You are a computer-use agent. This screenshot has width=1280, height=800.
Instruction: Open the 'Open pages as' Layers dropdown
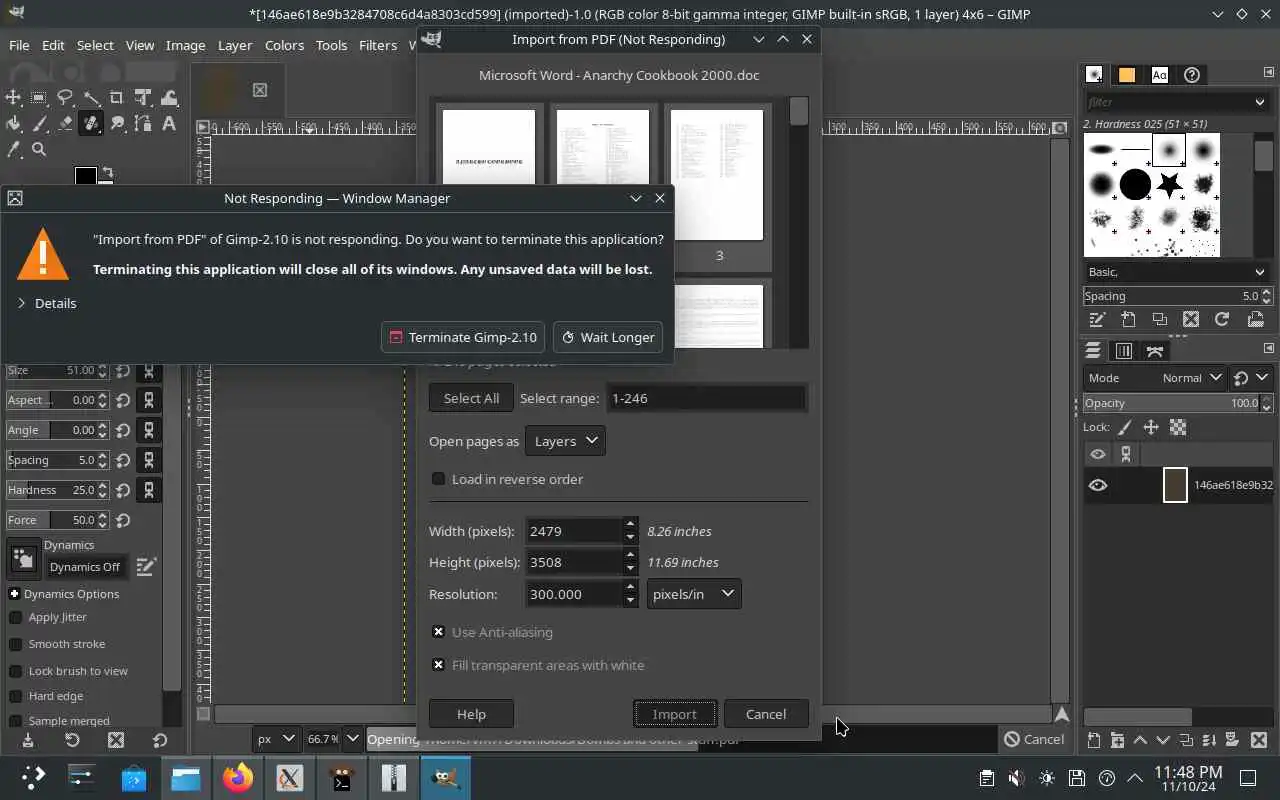[x=565, y=441]
